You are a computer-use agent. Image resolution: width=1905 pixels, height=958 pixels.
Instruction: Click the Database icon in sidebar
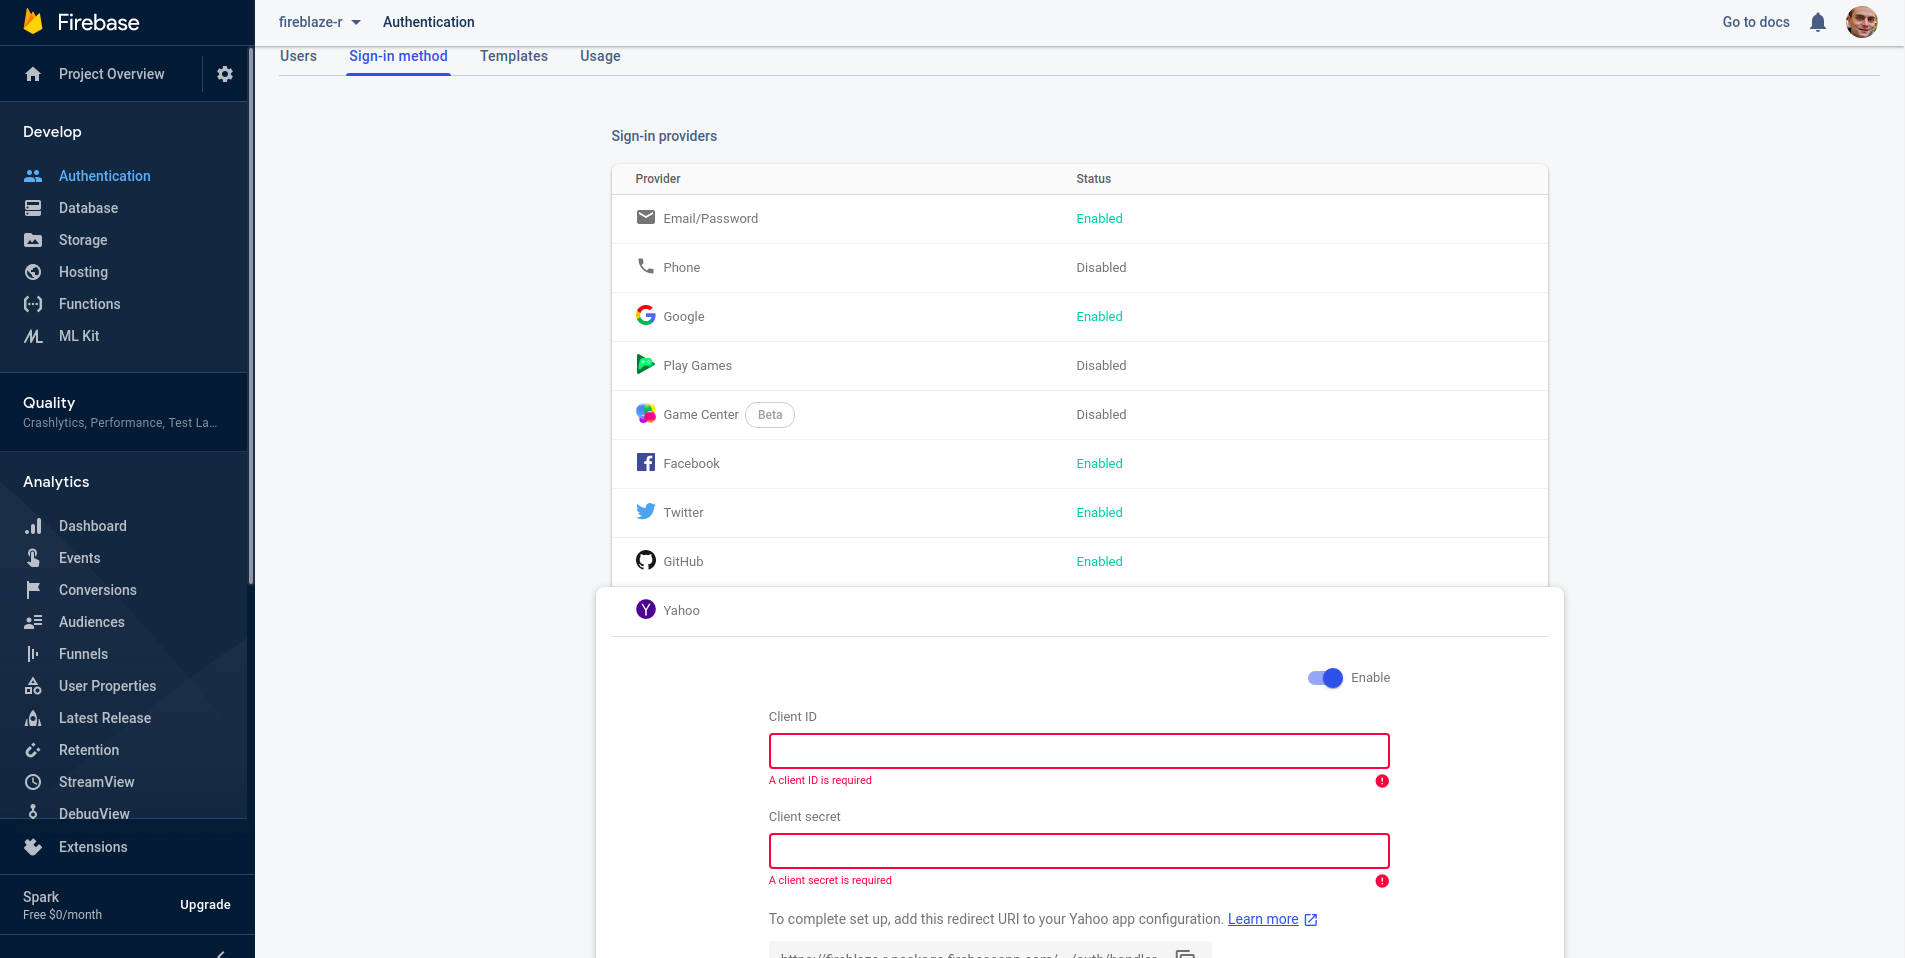[33, 208]
